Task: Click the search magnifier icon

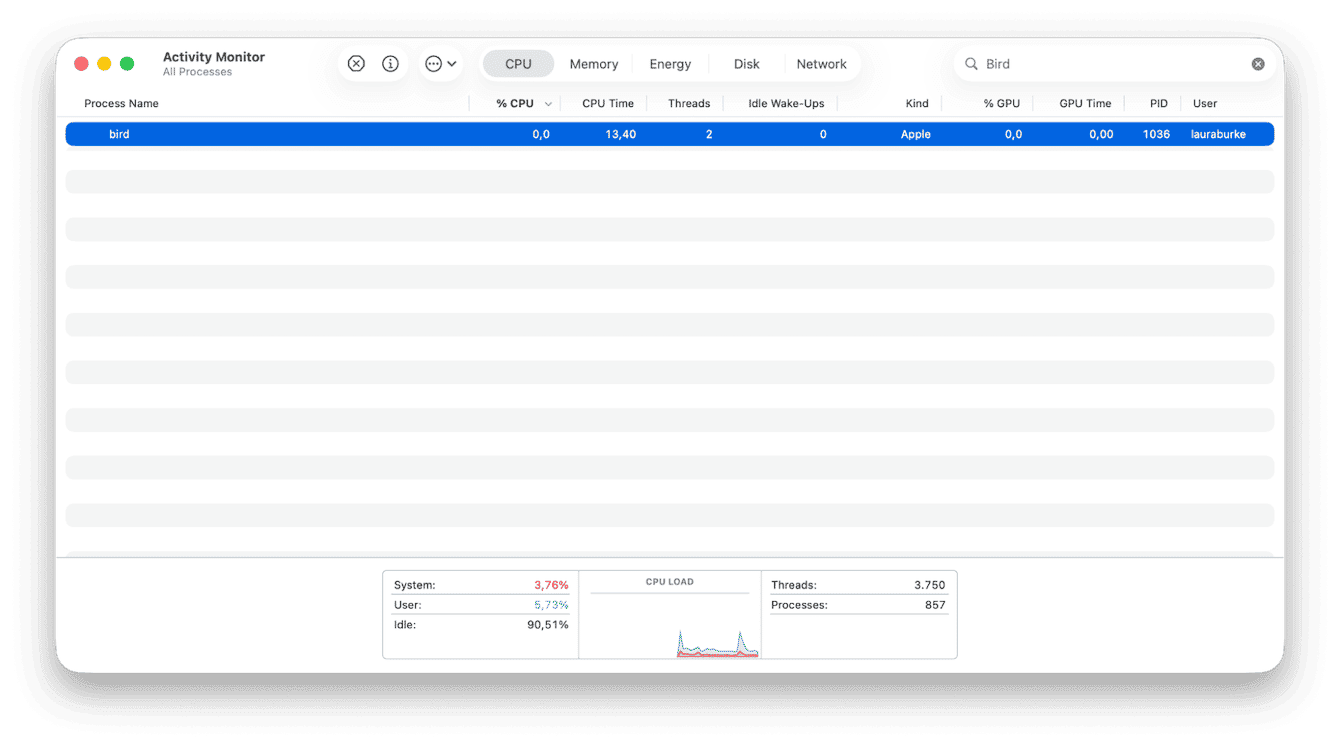Action: point(971,63)
